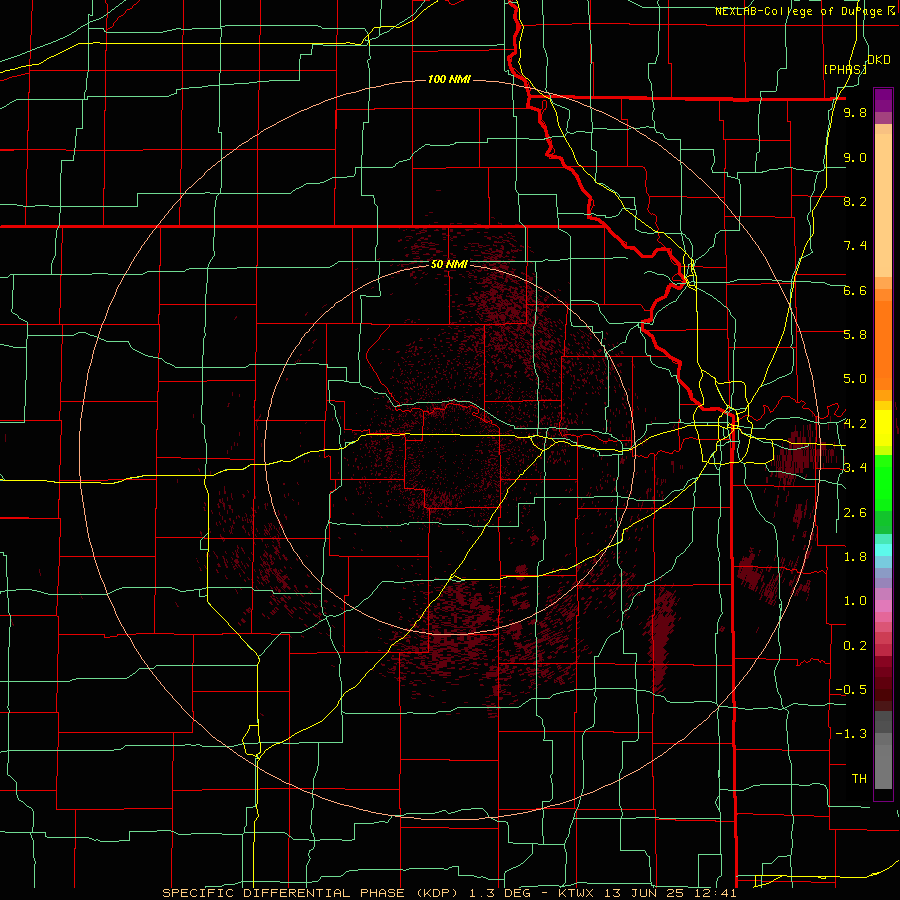Image resolution: width=900 pixels, height=900 pixels.
Task: Click the 0.2 value on the color scale
Action: click(x=855, y=646)
